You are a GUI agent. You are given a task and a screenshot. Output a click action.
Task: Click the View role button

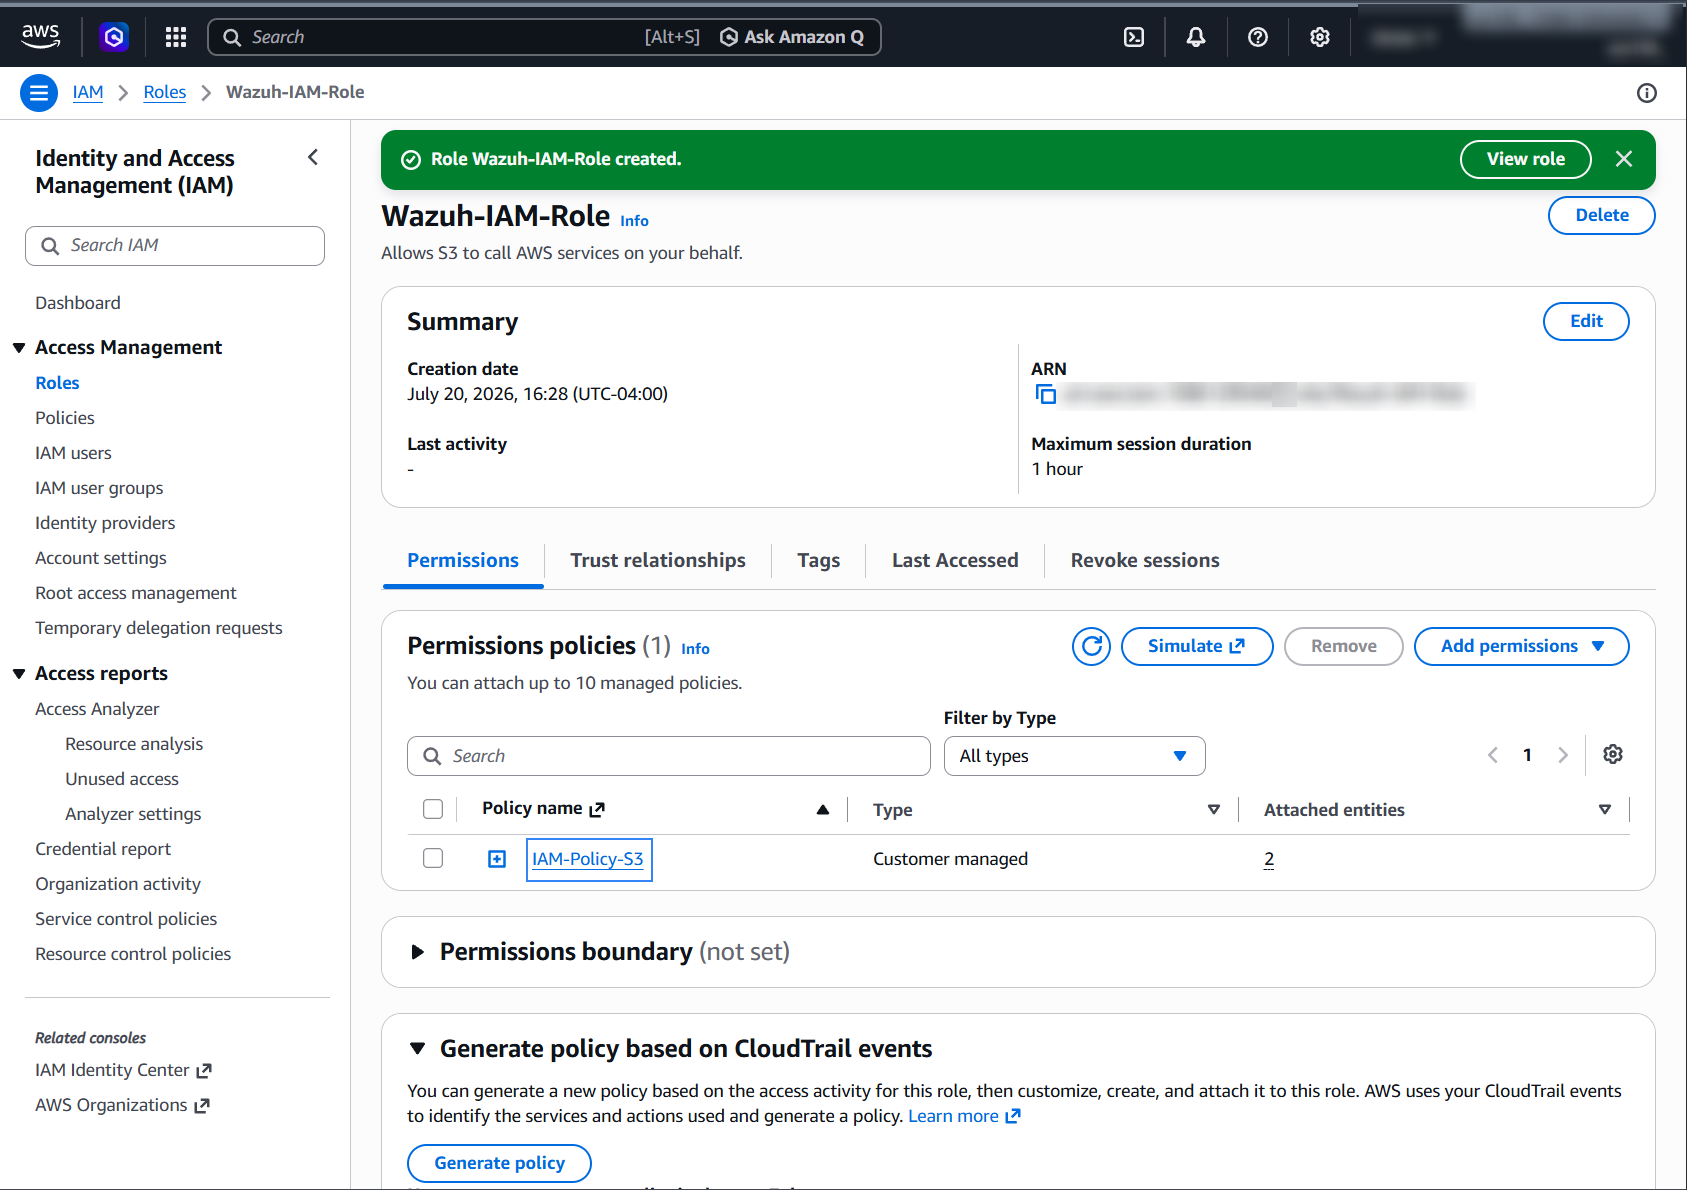(x=1526, y=159)
